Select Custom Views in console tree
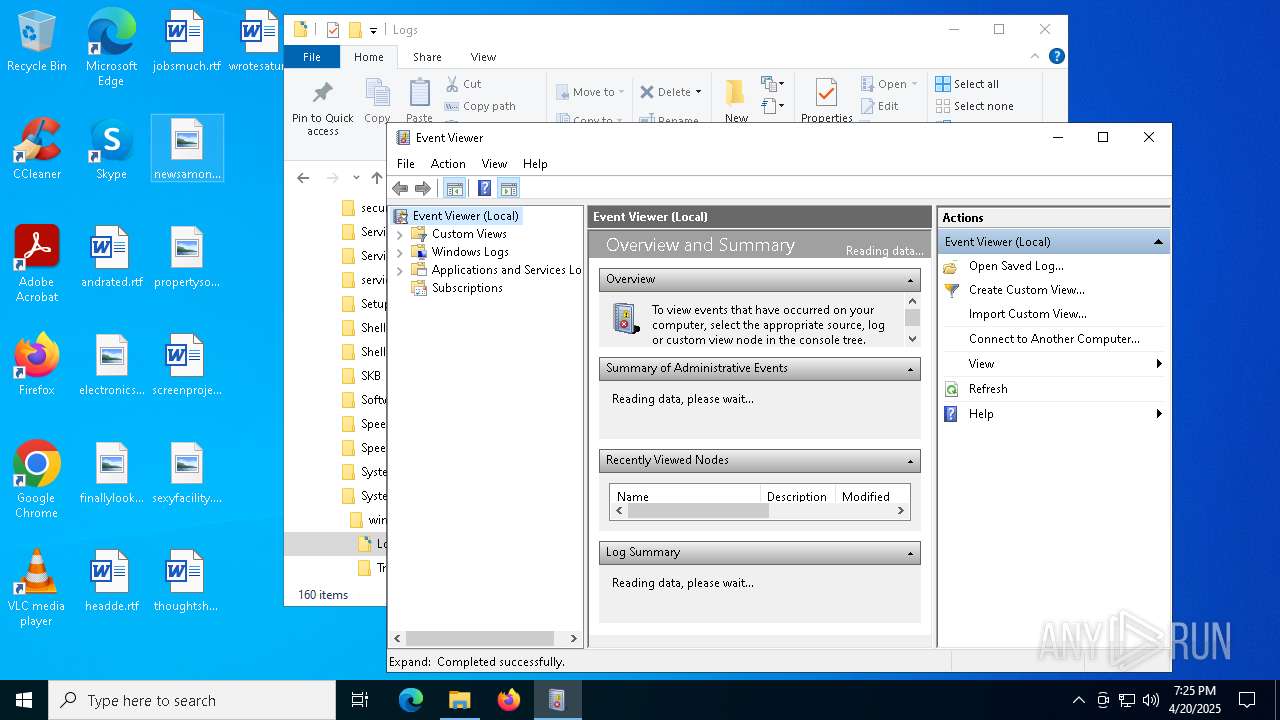 point(469,234)
